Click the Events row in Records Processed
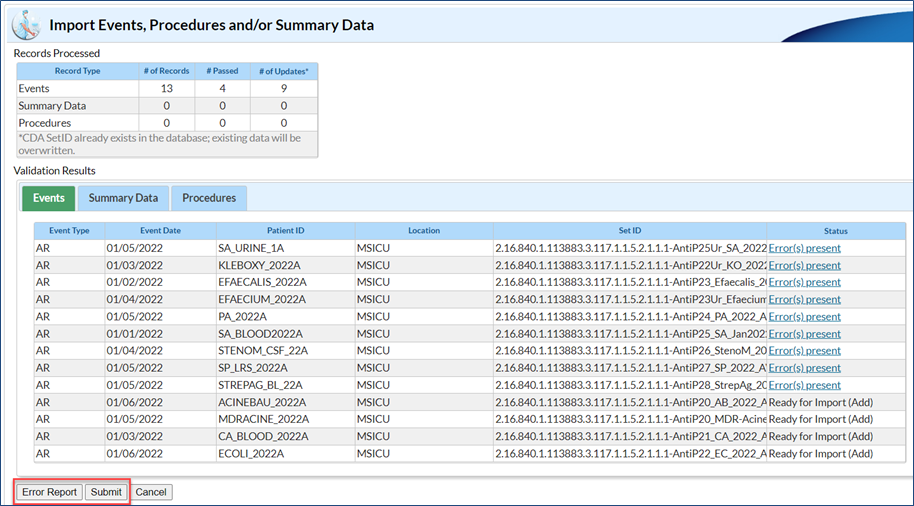This screenshot has width=914, height=506. point(167,89)
